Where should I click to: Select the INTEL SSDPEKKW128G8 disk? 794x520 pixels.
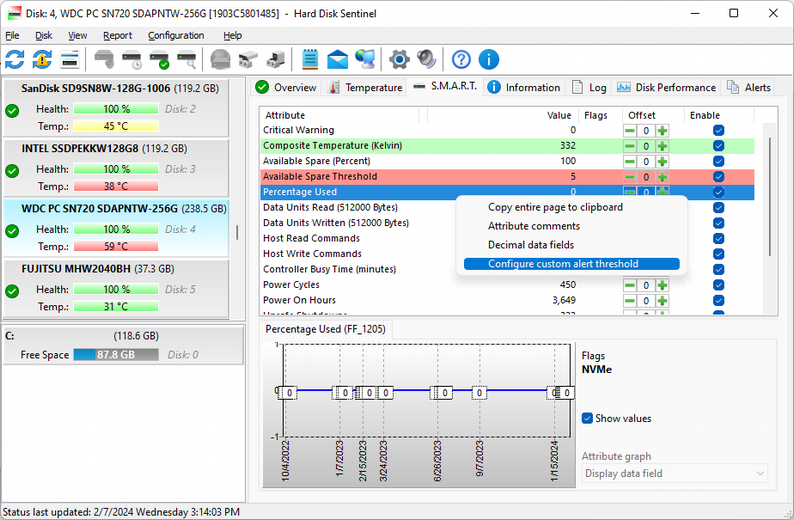pos(116,168)
